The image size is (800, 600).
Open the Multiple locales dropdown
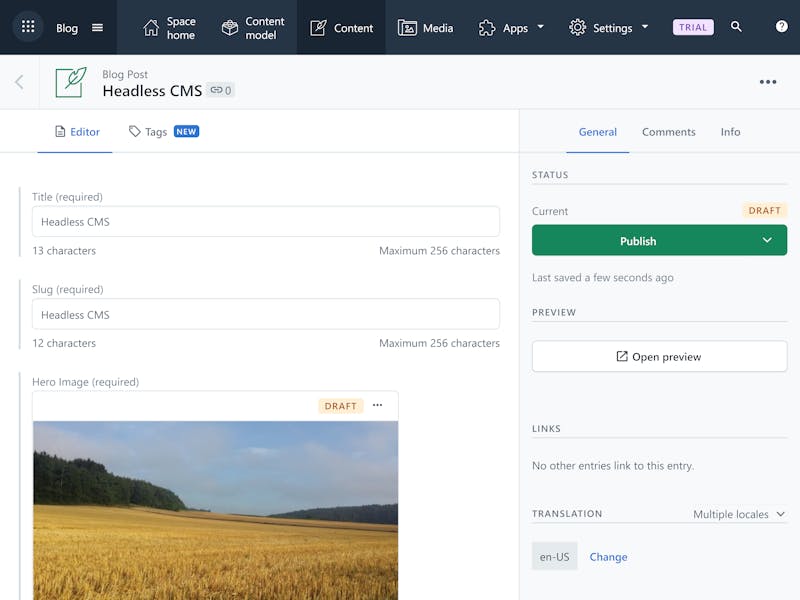click(x=739, y=514)
